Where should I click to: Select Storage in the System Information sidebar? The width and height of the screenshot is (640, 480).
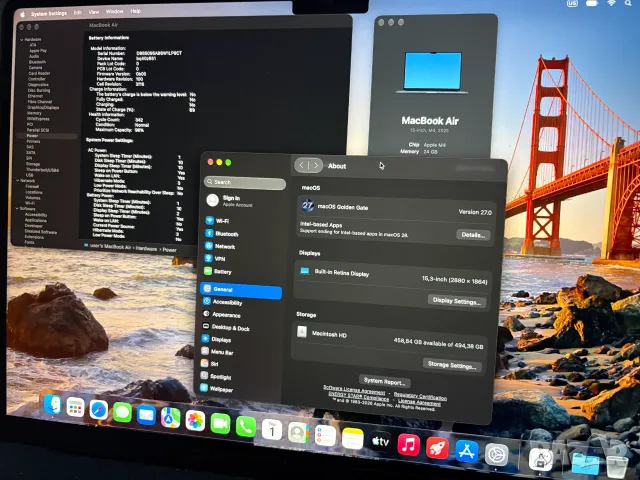[33, 164]
